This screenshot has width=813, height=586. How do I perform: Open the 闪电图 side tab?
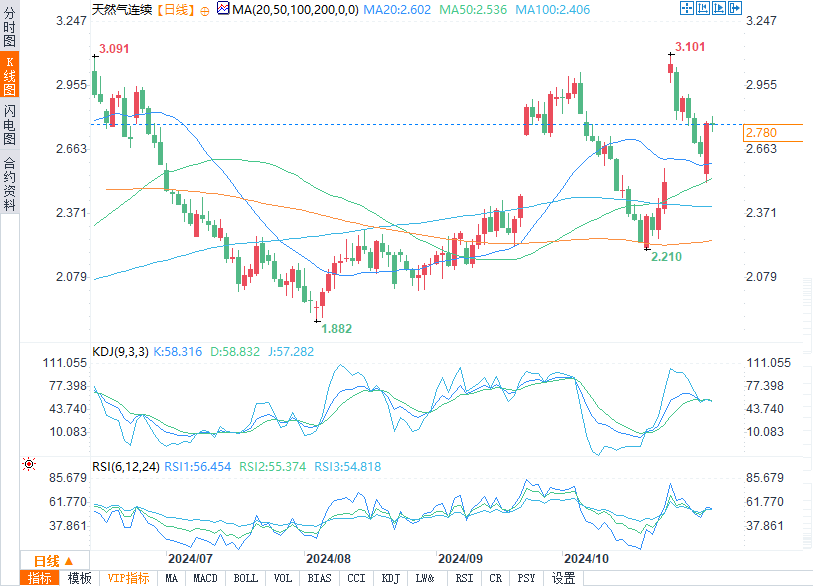tap(9, 124)
